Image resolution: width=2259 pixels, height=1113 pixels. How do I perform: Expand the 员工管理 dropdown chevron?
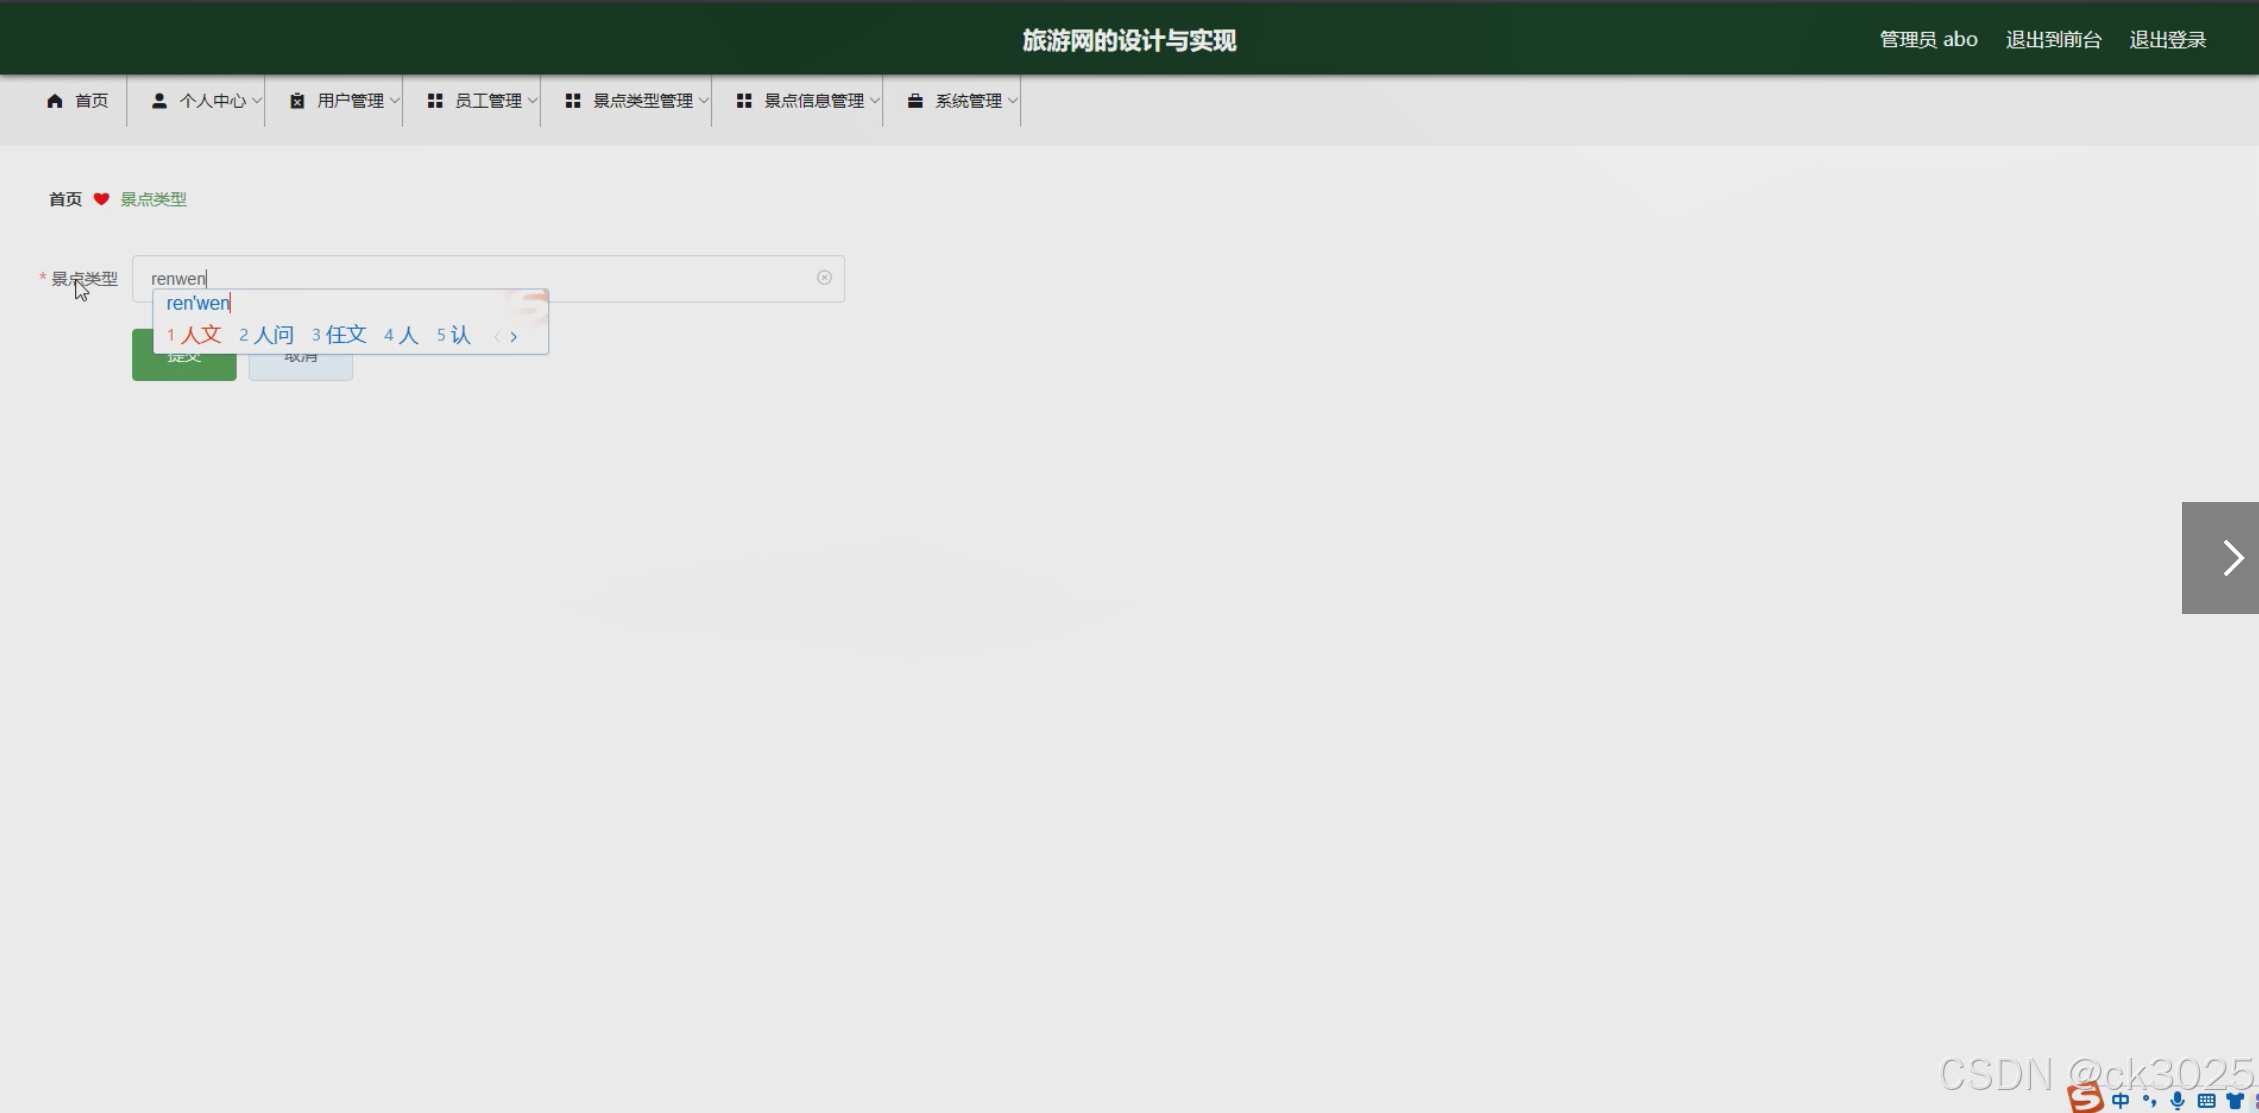(532, 101)
